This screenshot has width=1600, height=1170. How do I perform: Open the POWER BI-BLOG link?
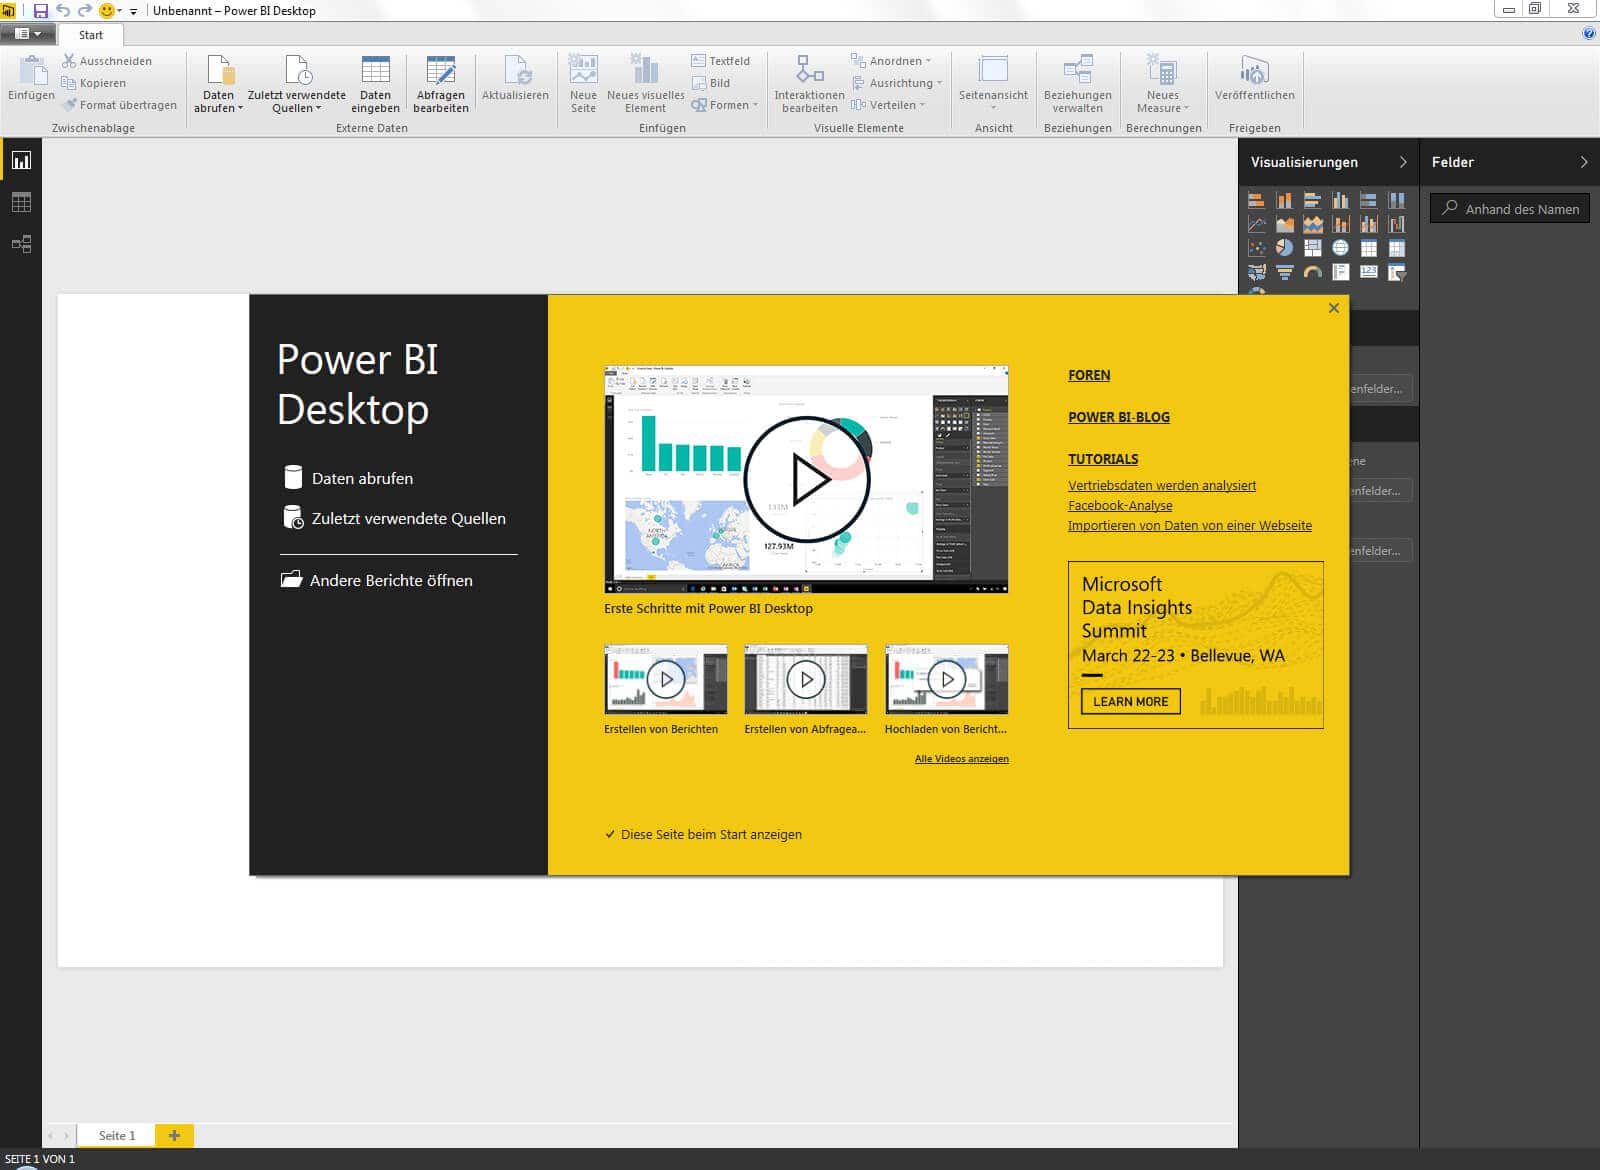1119,417
